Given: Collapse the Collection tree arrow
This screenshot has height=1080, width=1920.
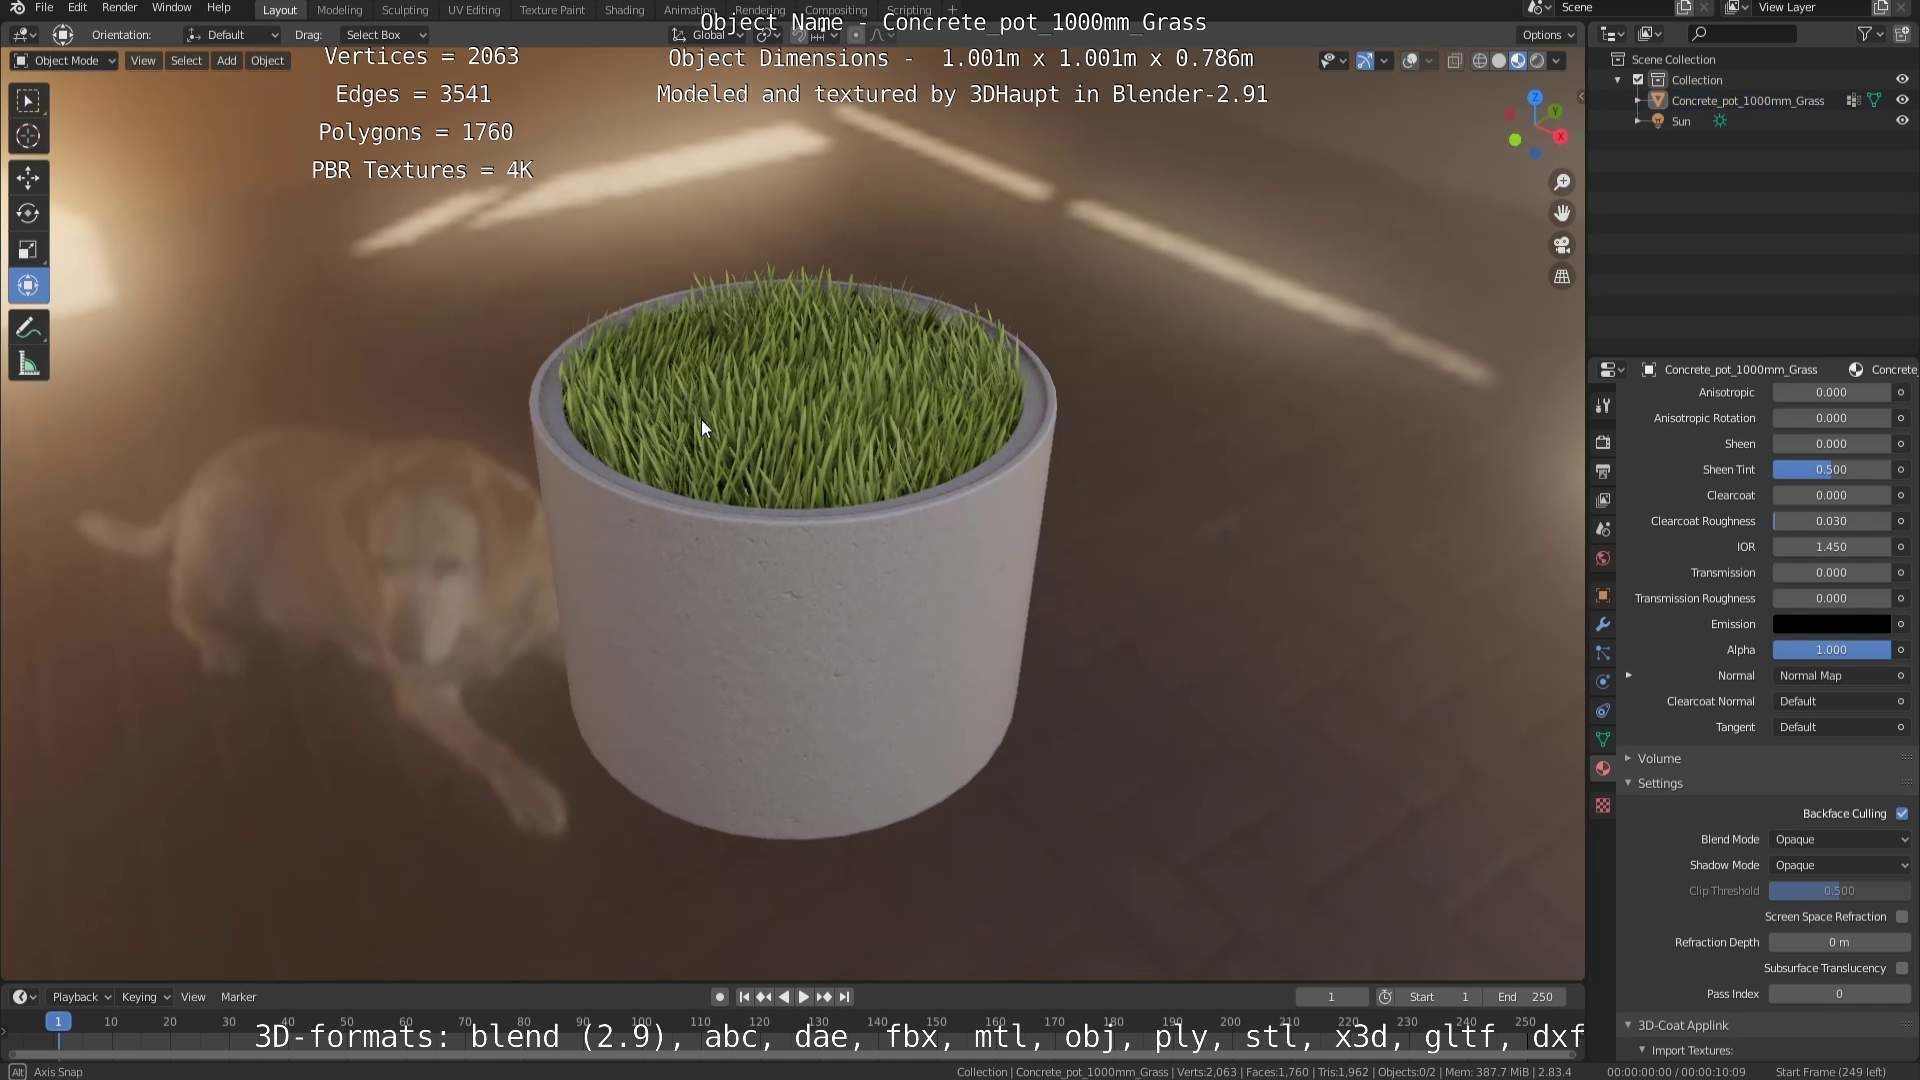Looking at the screenshot, I should click(1618, 80).
